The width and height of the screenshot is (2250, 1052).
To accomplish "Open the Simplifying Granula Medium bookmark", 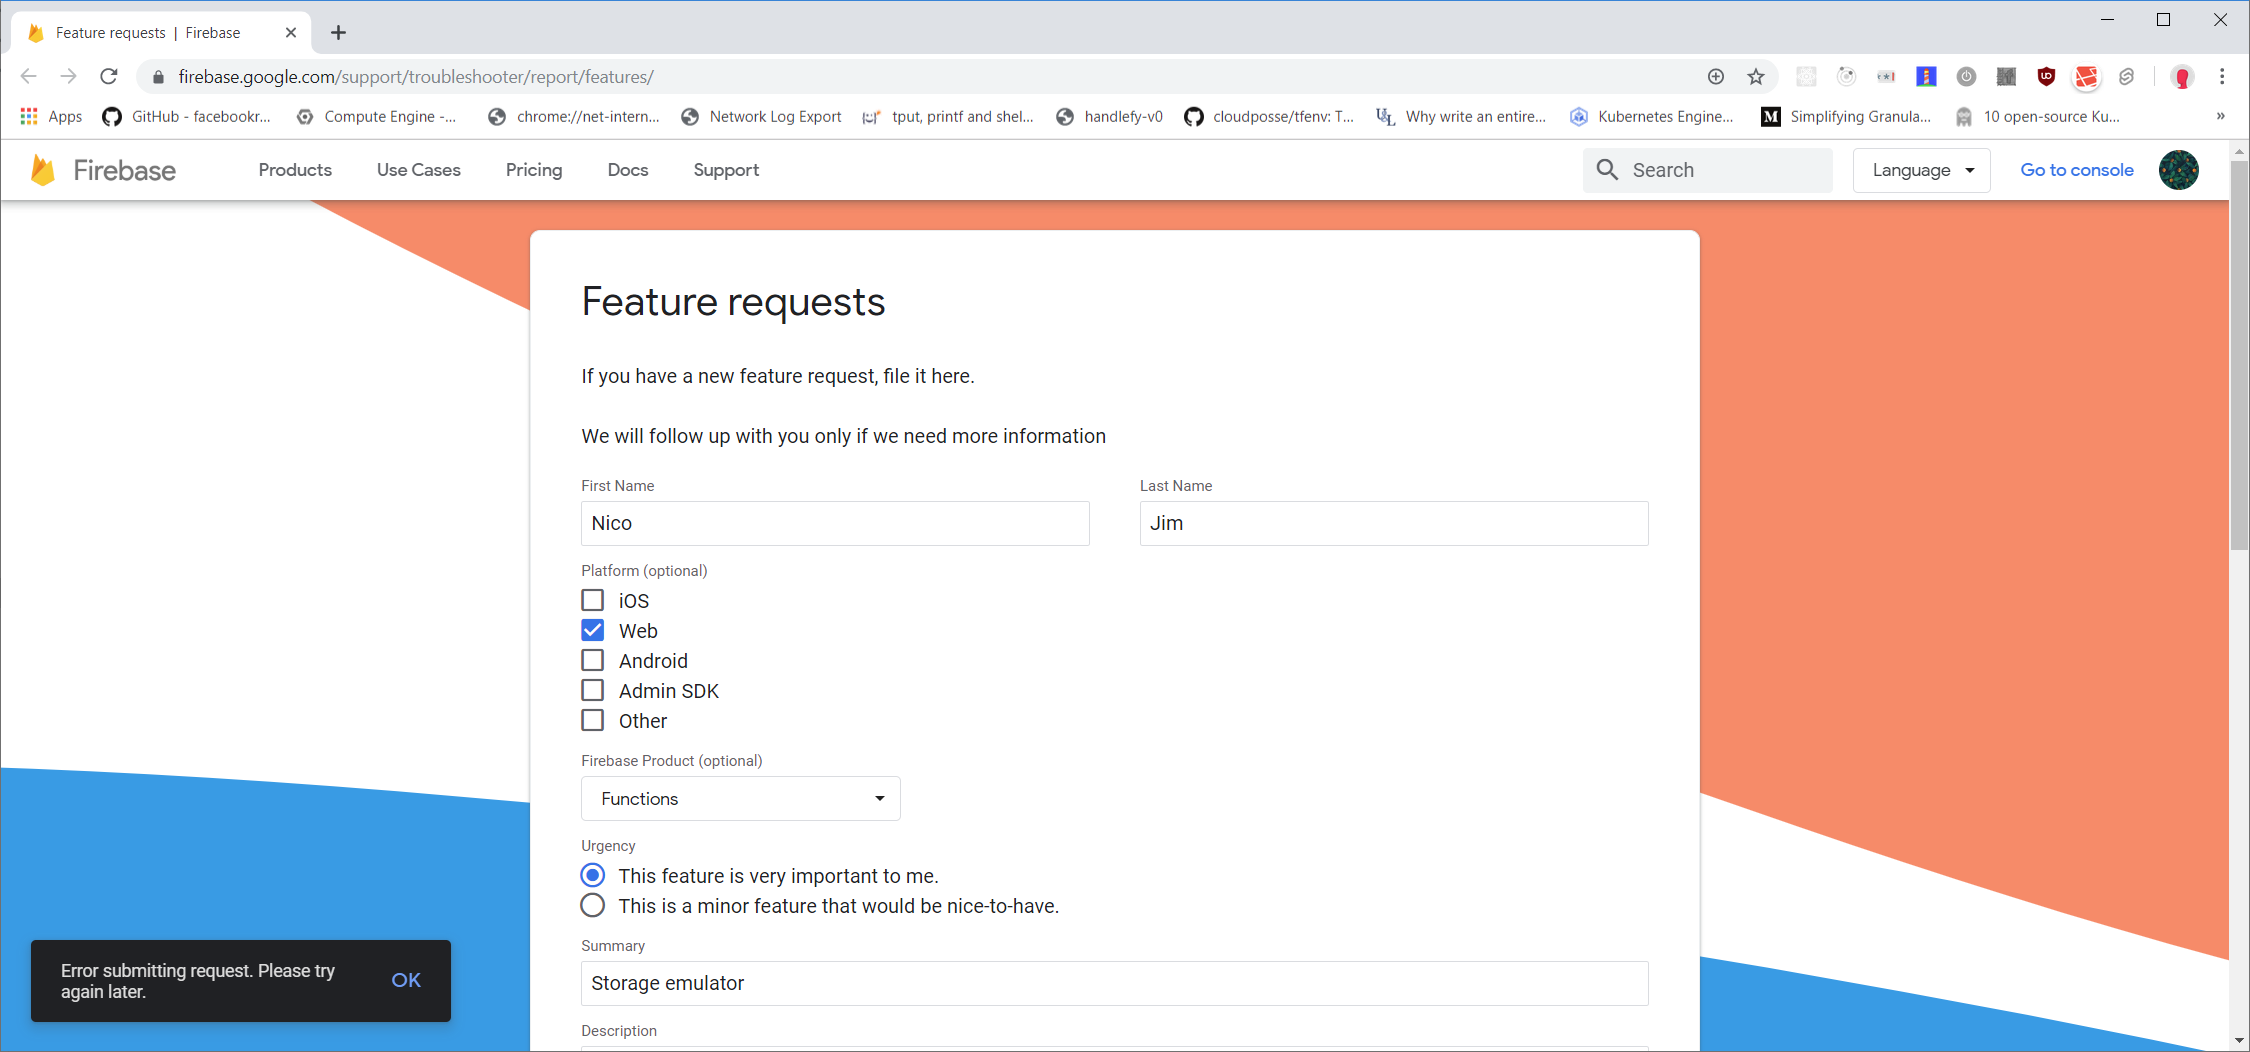I will click(x=1846, y=117).
